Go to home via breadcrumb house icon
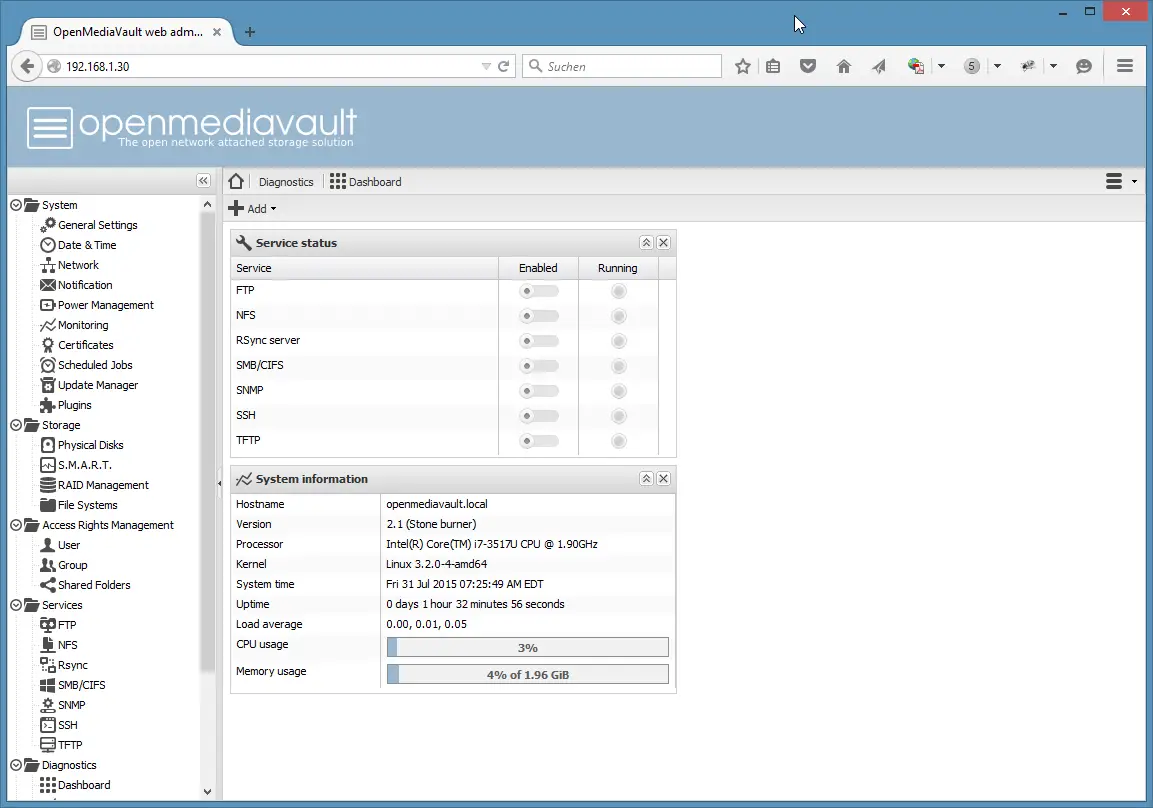 pos(236,182)
